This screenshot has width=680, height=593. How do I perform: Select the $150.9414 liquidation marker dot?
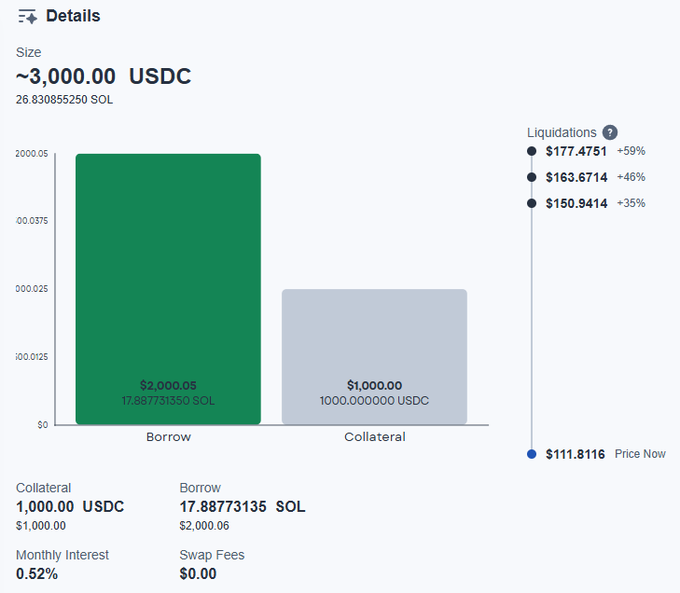[x=531, y=203]
